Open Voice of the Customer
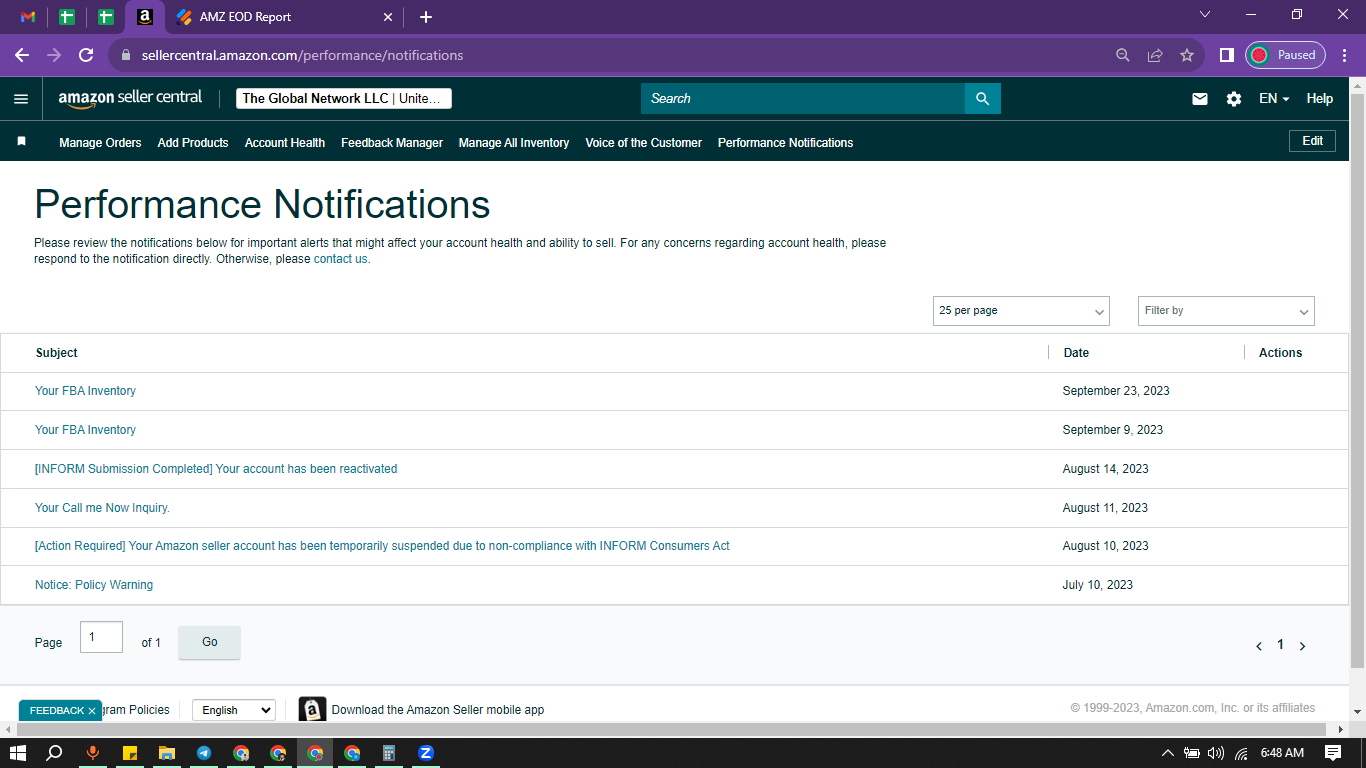This screenshot has height=768, width=1366. coord(644,143)
